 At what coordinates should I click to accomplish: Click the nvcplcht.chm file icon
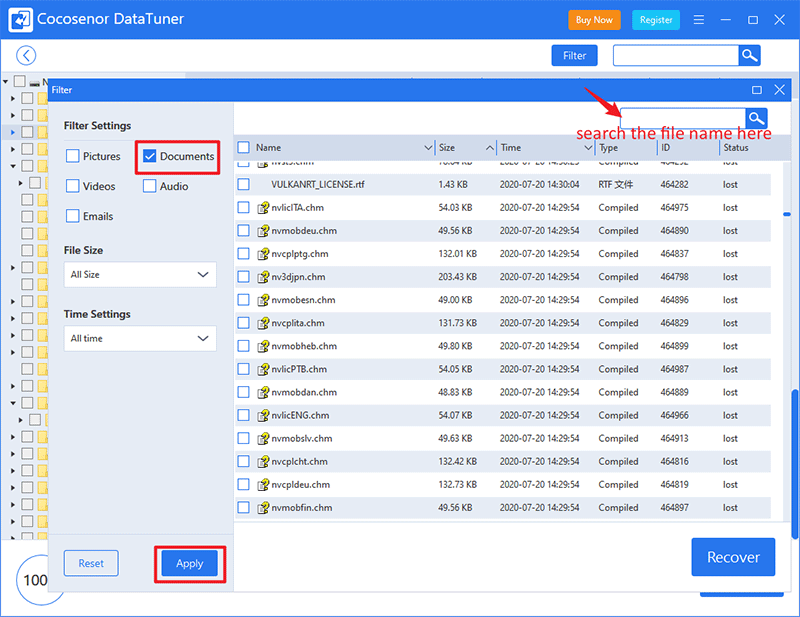[x=263, y=461]
